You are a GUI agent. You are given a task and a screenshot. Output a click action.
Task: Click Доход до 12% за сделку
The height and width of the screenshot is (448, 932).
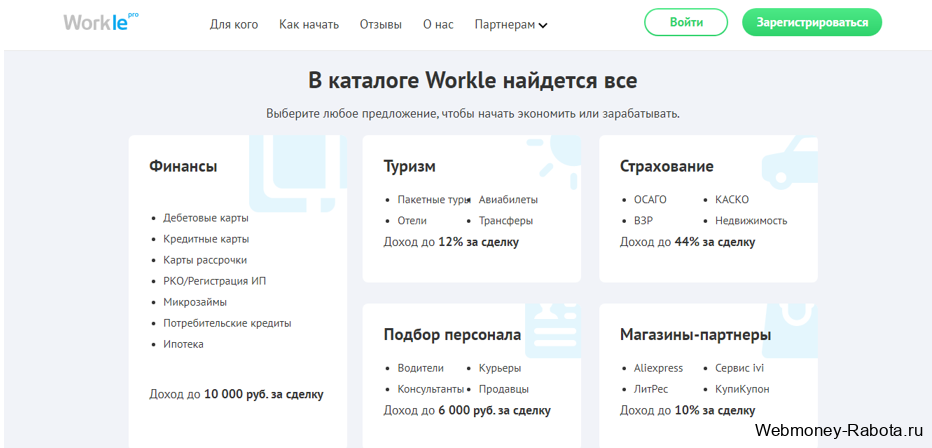tap(451, 242)
